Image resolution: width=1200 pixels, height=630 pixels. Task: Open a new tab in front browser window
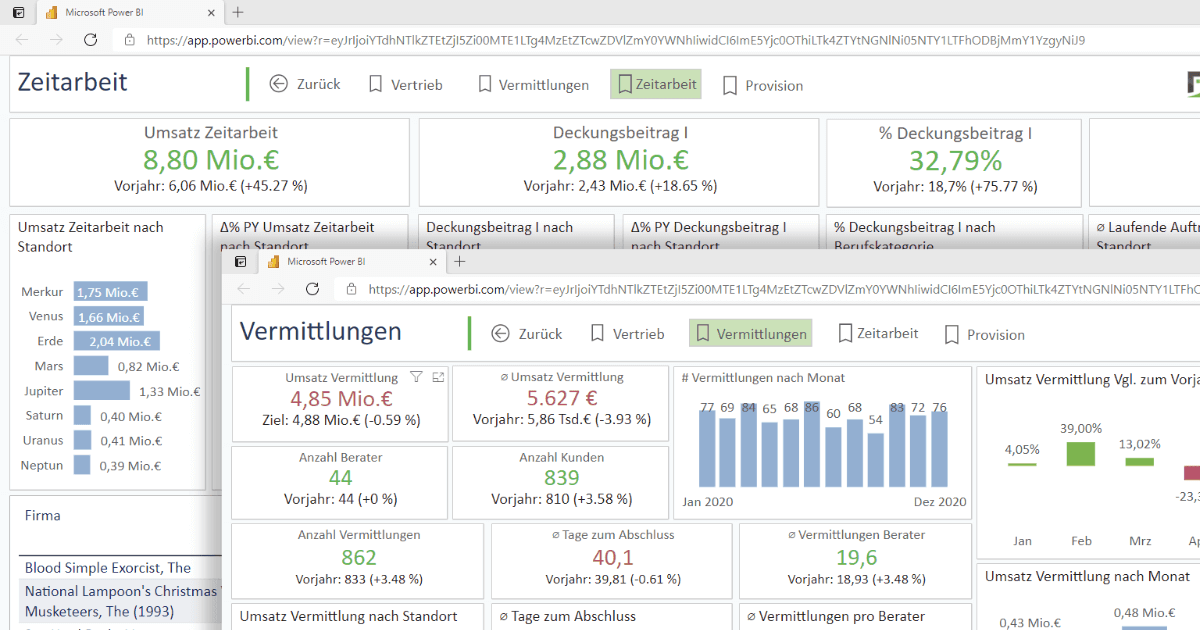click(x=460, y=262)
